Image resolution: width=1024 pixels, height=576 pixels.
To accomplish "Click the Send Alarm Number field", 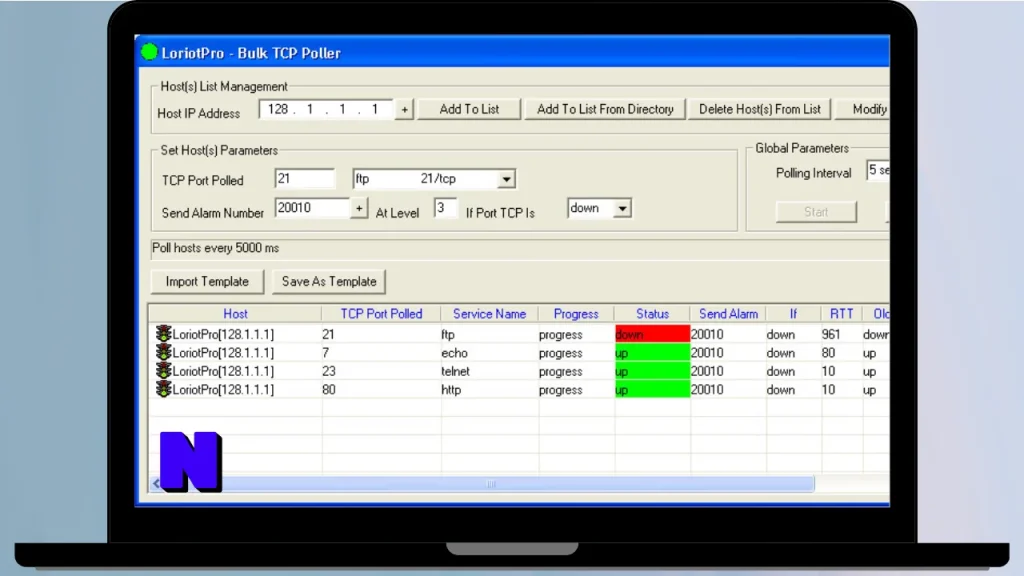I will click(313, 208).
